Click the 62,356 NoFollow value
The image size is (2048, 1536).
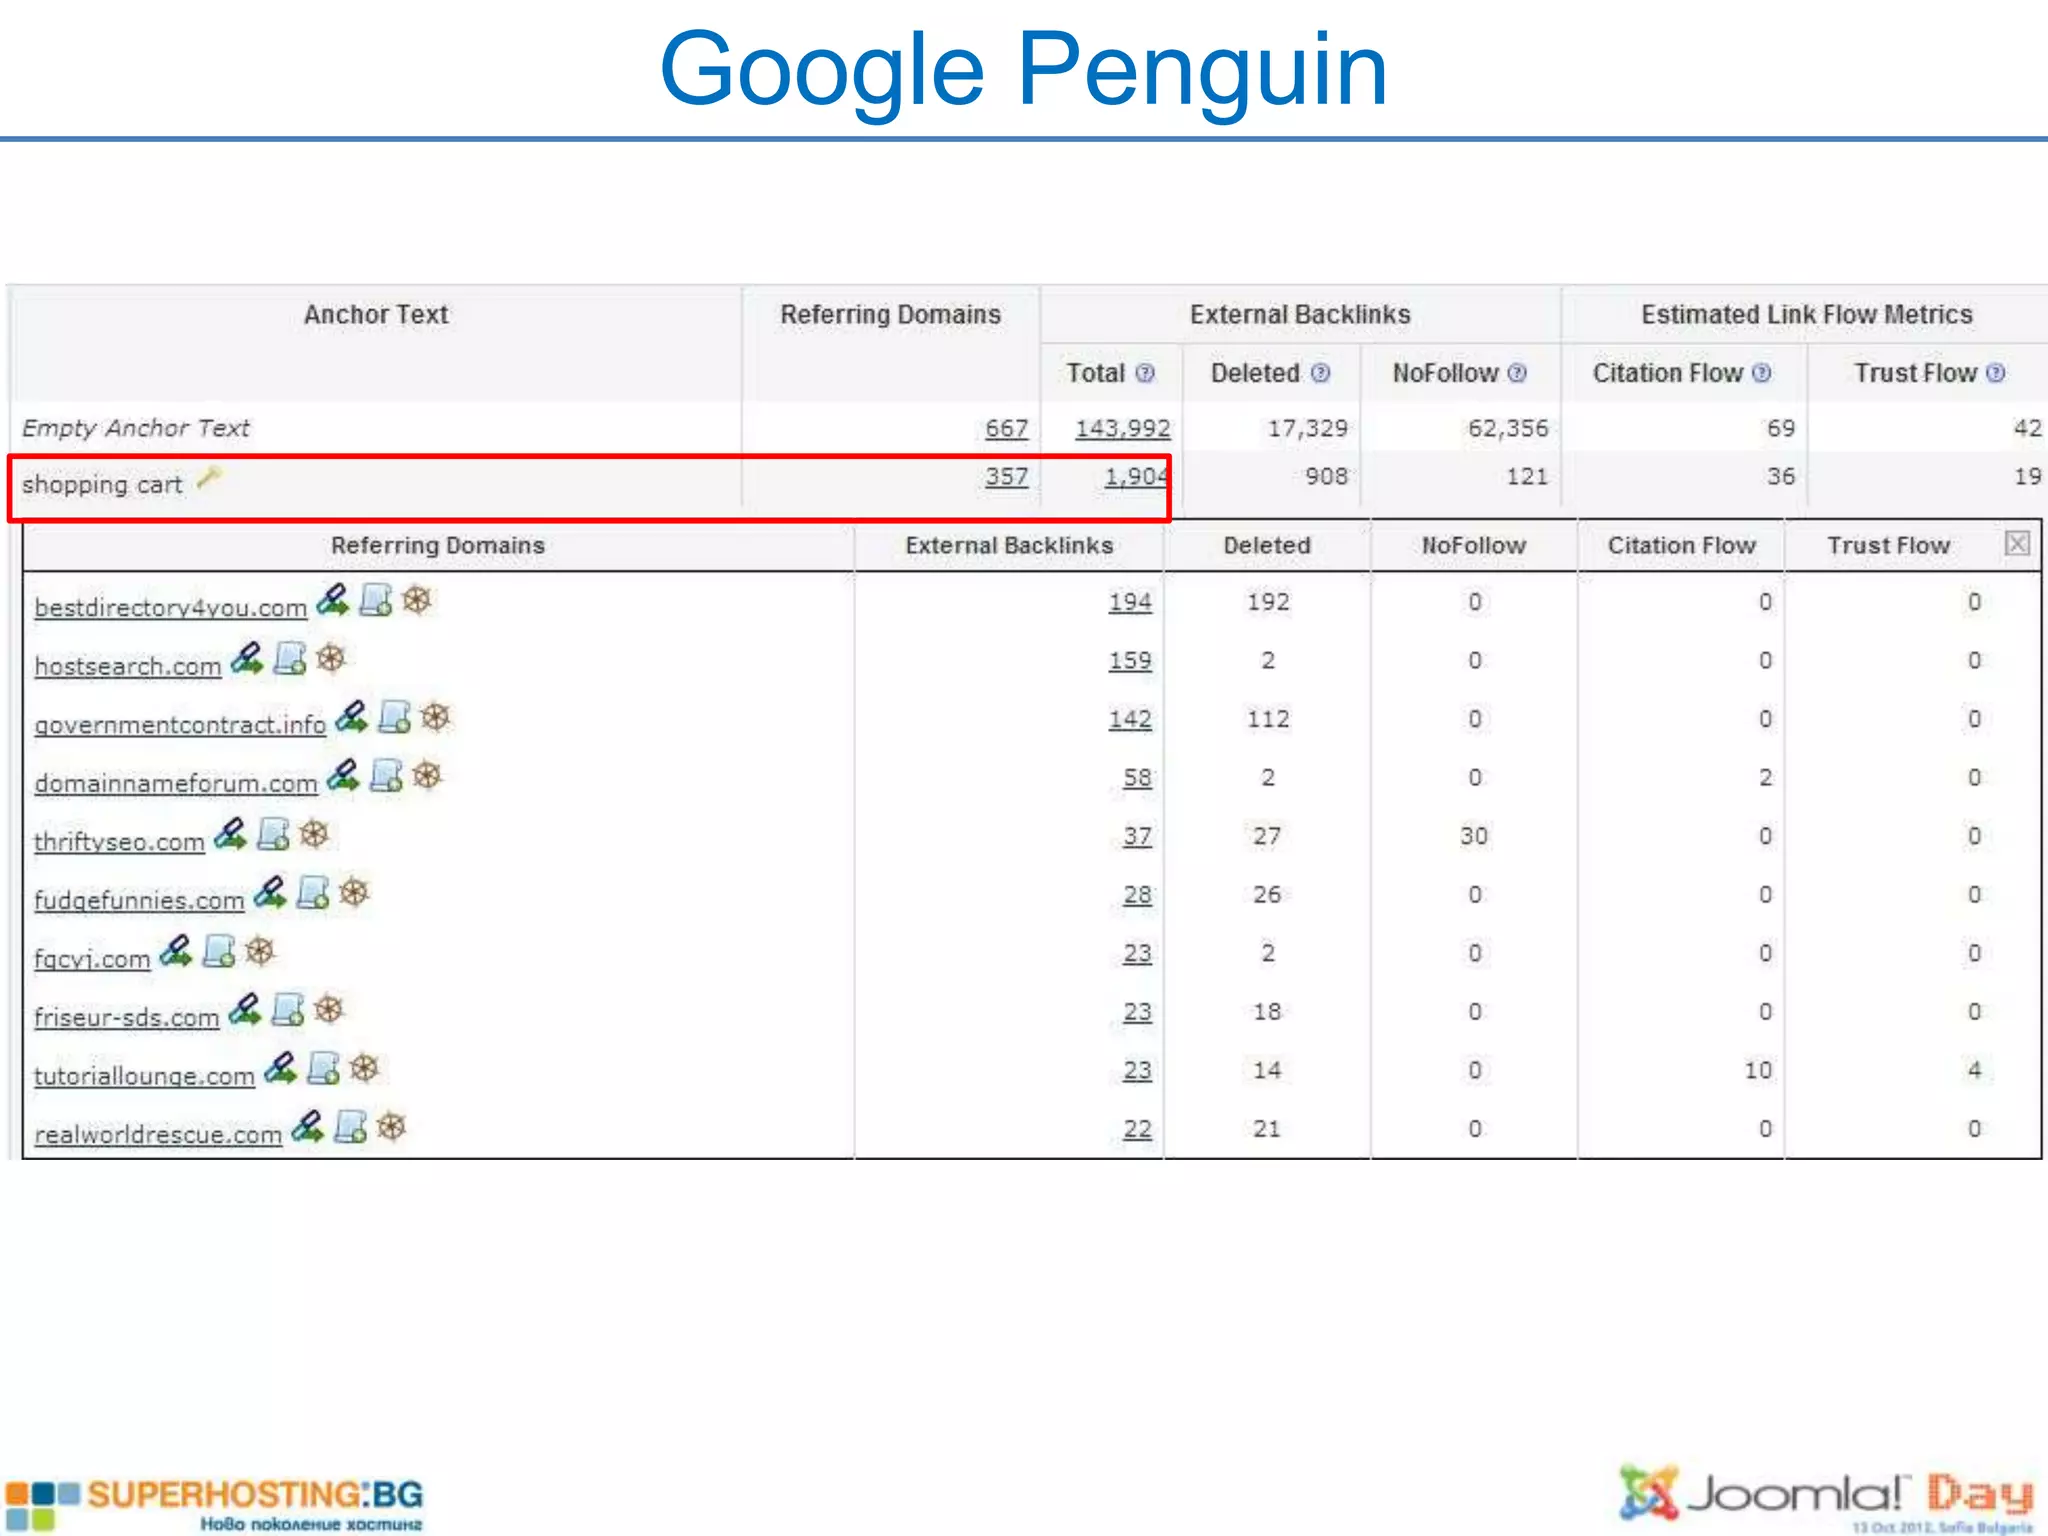pos(1508,428)
